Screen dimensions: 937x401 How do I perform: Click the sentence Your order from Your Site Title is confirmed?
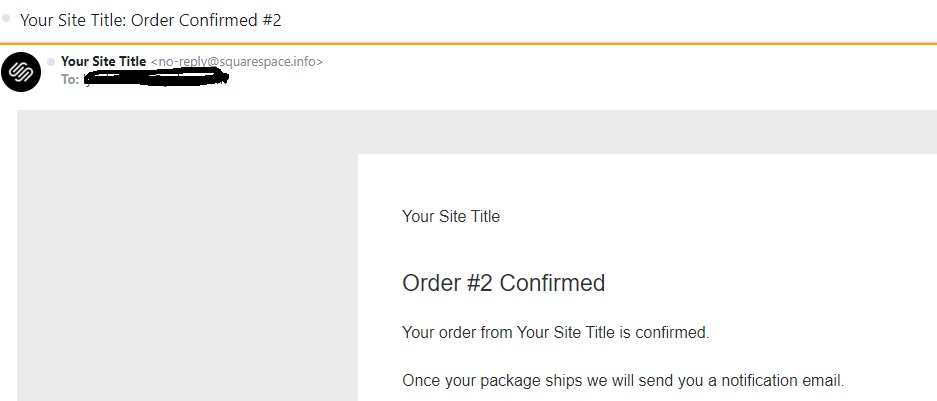tap(556, 332)
